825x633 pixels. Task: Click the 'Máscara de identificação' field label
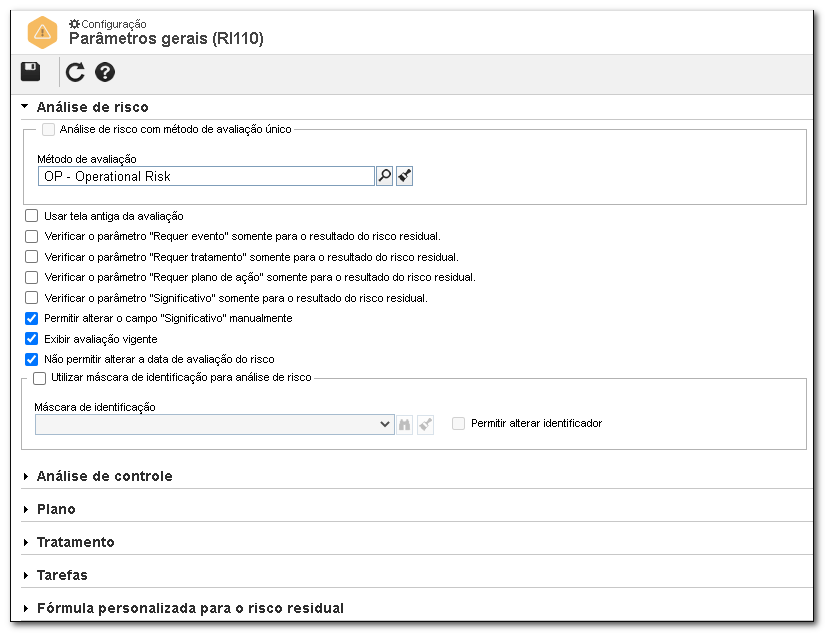[x=95, y=407]
